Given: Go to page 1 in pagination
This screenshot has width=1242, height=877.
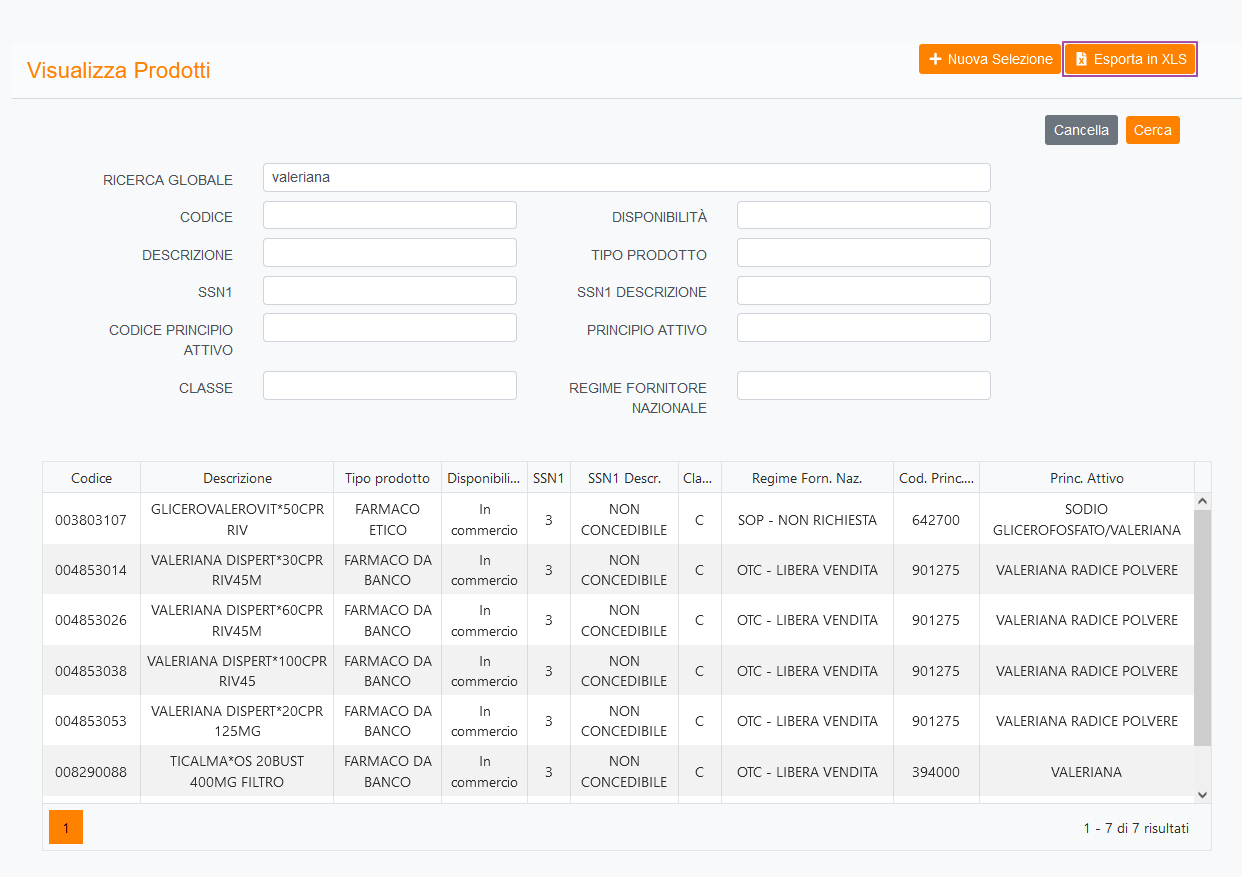Looking at the screenshot, I should coord(66,828).
